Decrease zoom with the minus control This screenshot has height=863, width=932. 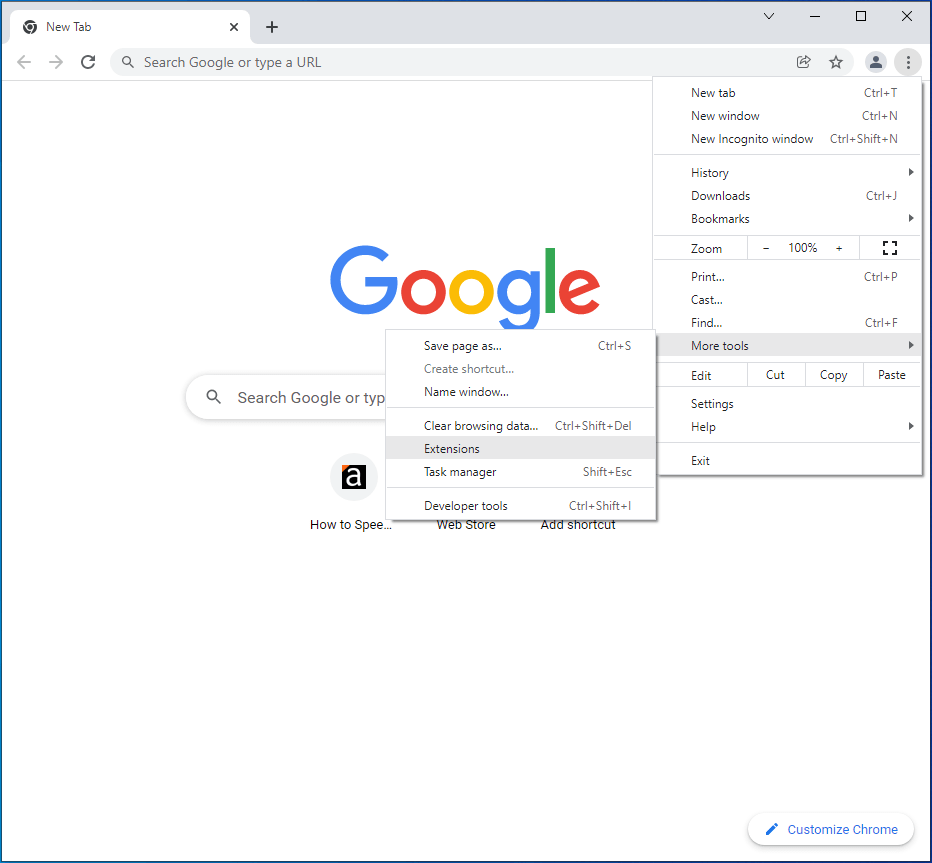pos(765,247)
